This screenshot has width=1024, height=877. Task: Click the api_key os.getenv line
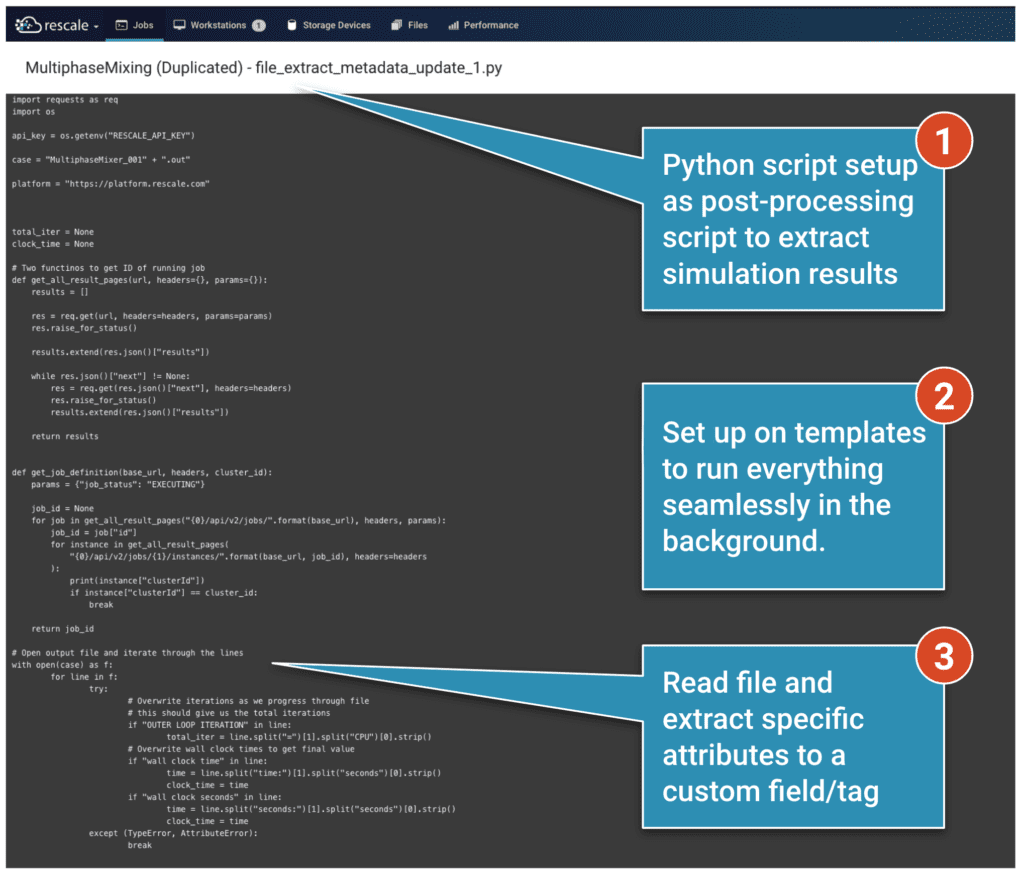(x=103, y=136)
